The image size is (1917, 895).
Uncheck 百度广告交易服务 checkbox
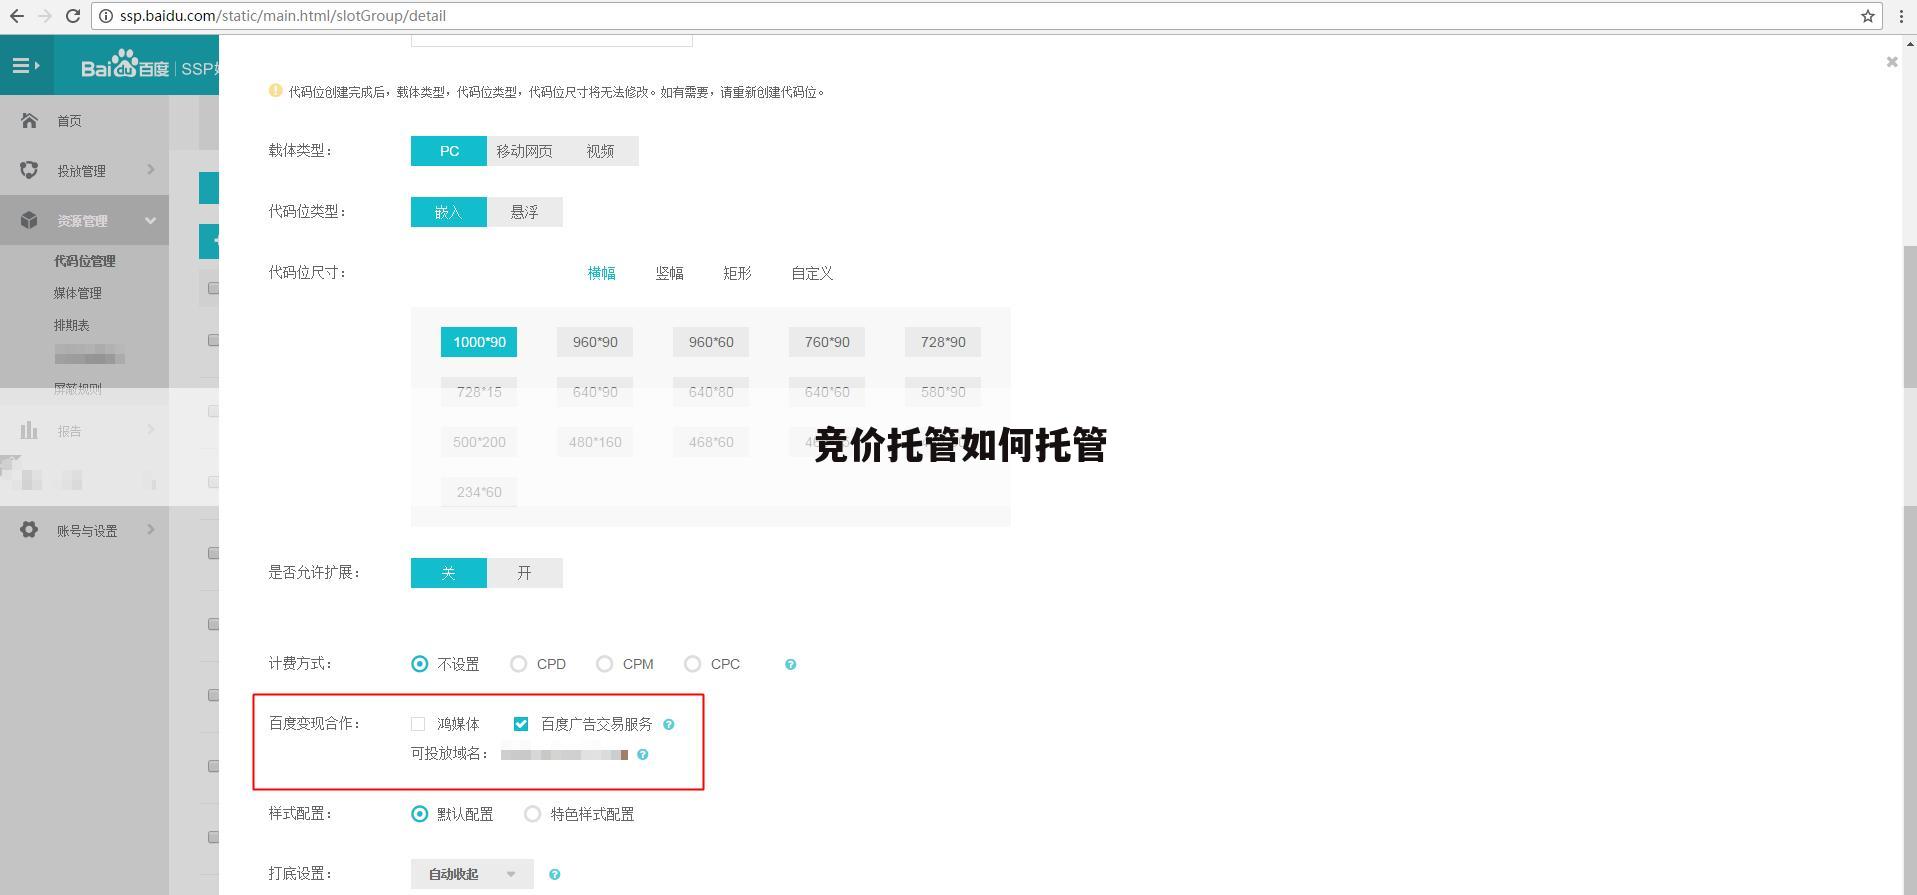pyautogui.click(x=521, y=724)
